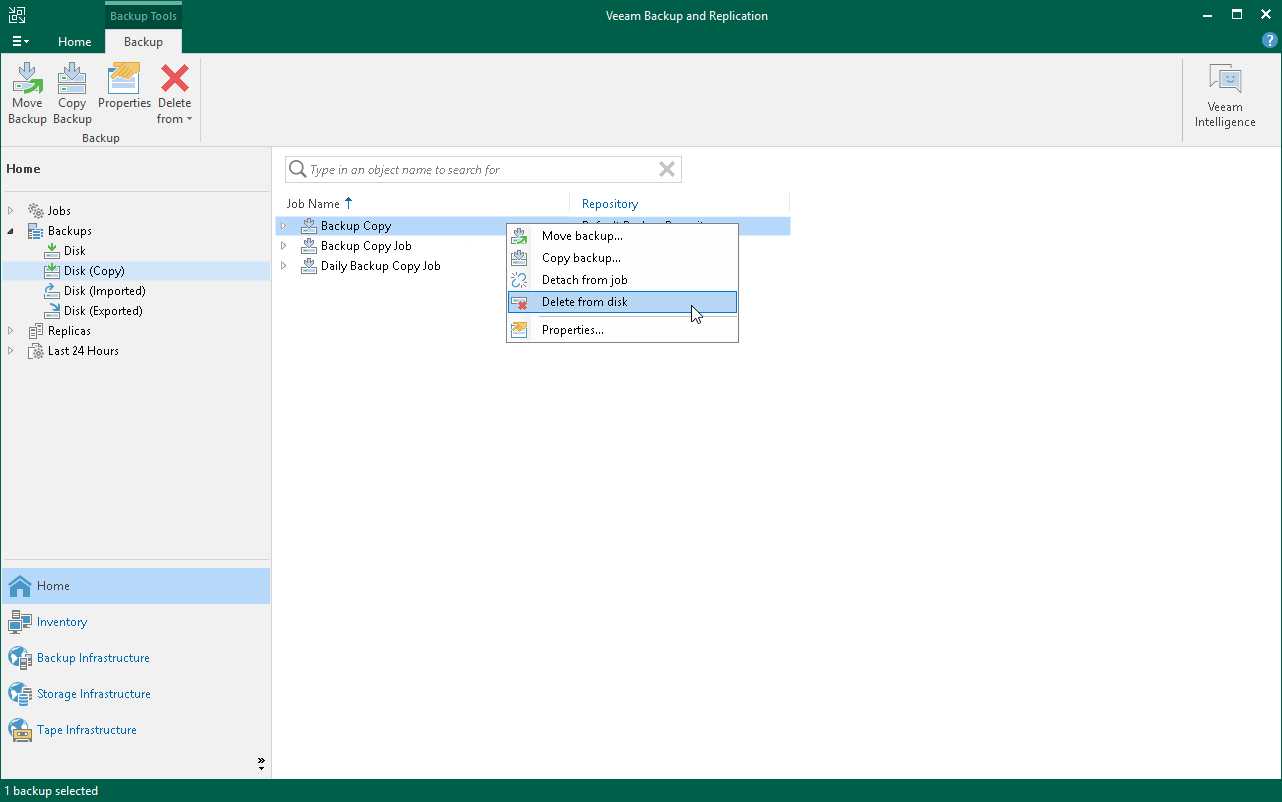This screenshot has height=802, width=1282.
Task: Switch to the Home ribbon tab
Action: click(x=74, y=42)
